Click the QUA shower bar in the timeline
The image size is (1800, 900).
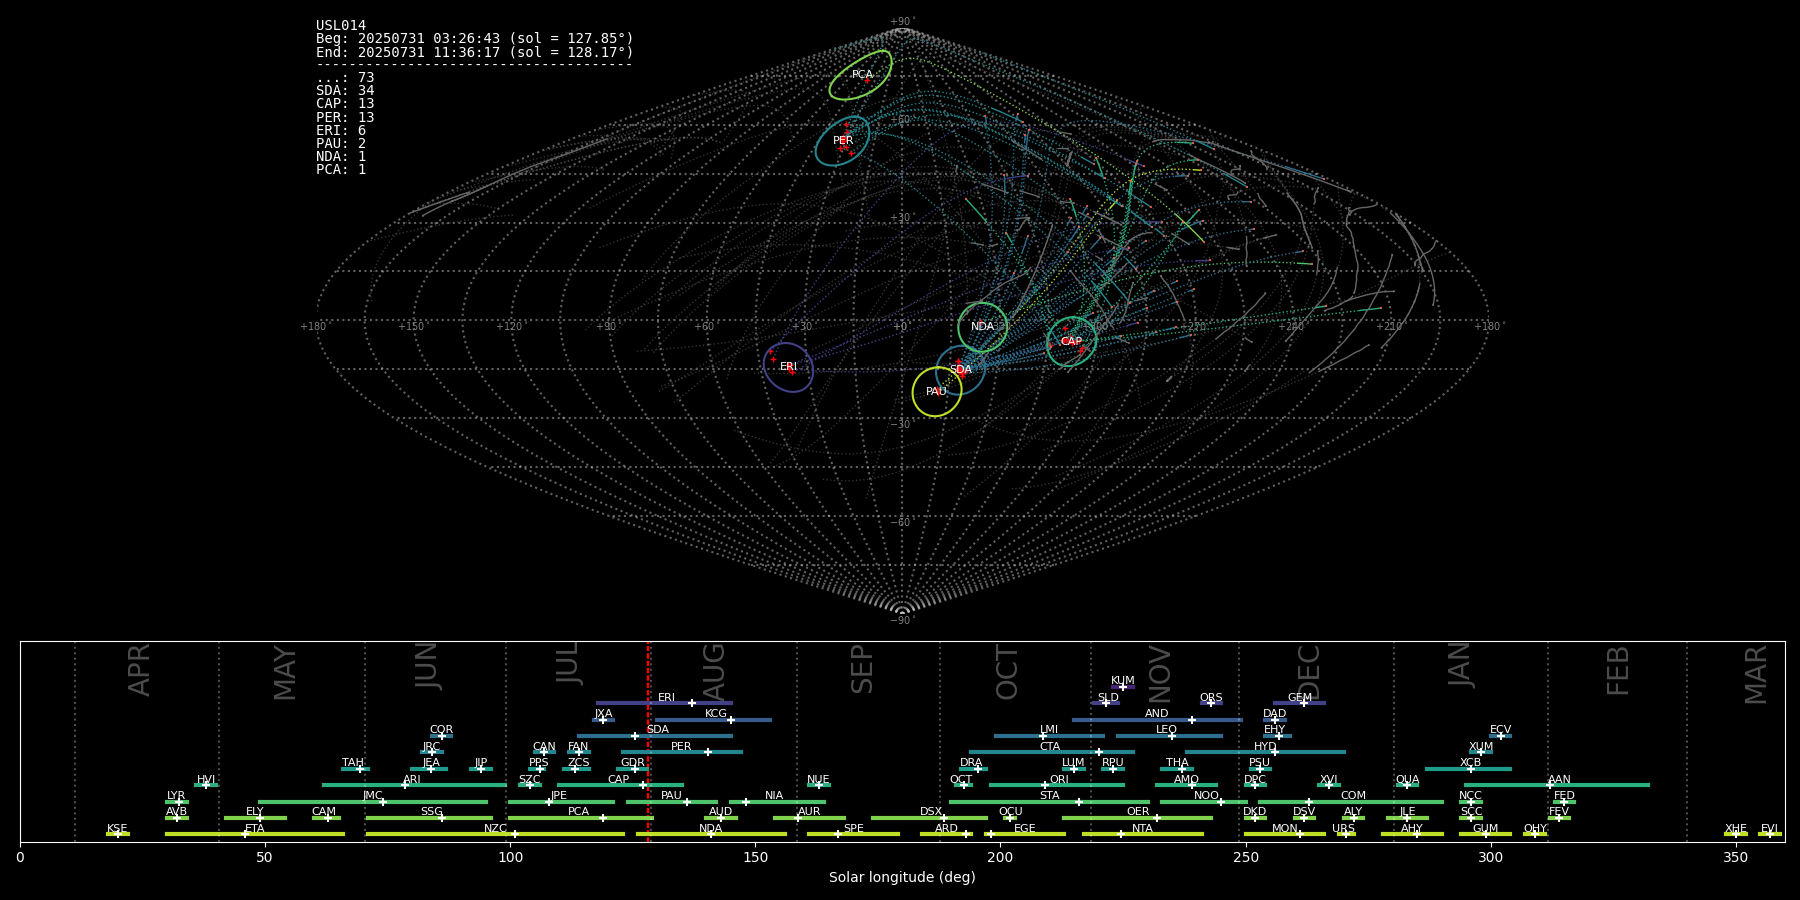coord(1407,785)
